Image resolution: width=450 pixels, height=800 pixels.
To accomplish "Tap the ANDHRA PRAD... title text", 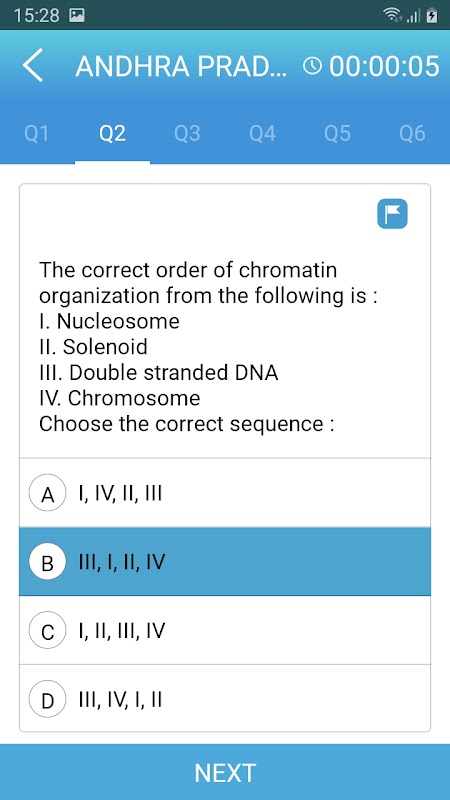I will [181, 66].
